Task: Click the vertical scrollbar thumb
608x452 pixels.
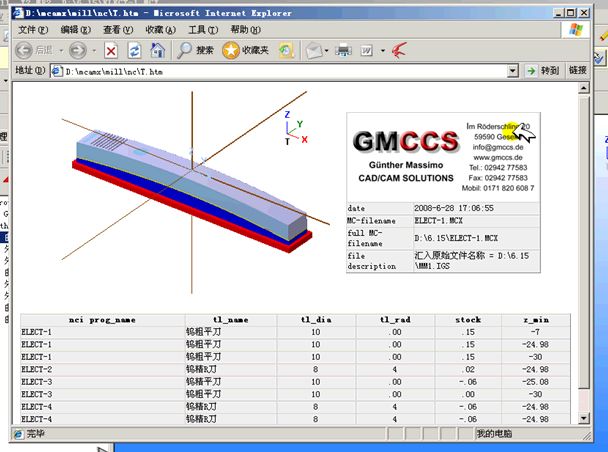Action: 584,242
